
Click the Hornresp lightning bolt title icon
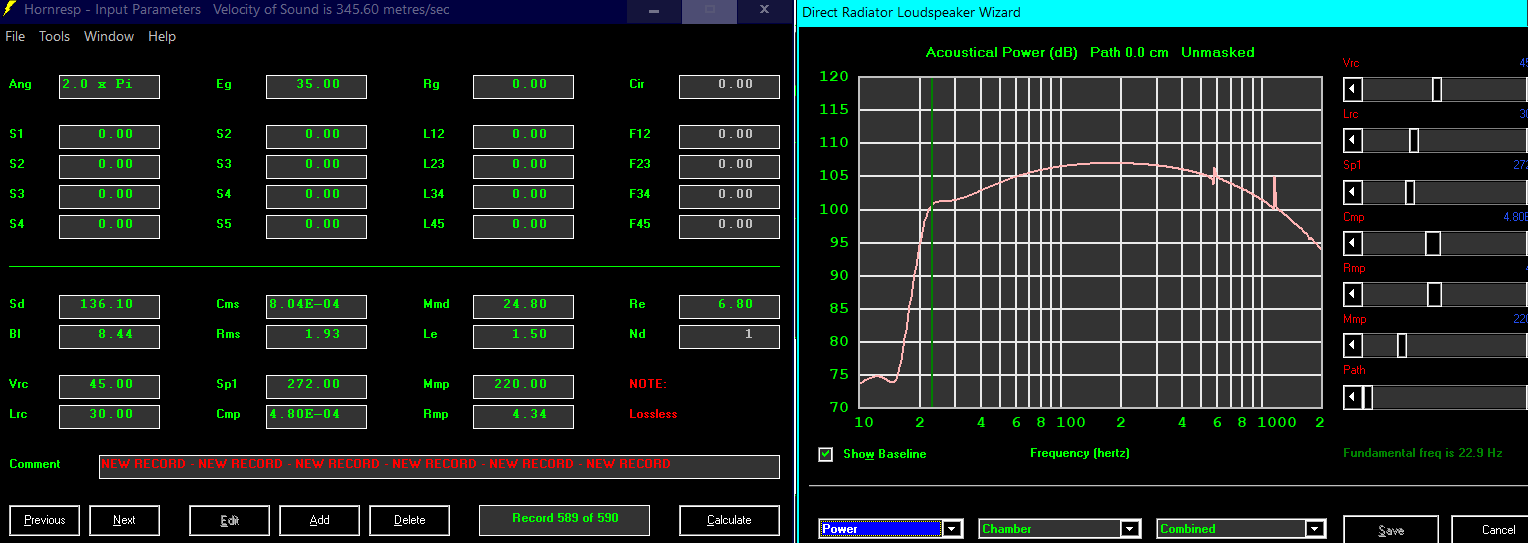(10, 10)
